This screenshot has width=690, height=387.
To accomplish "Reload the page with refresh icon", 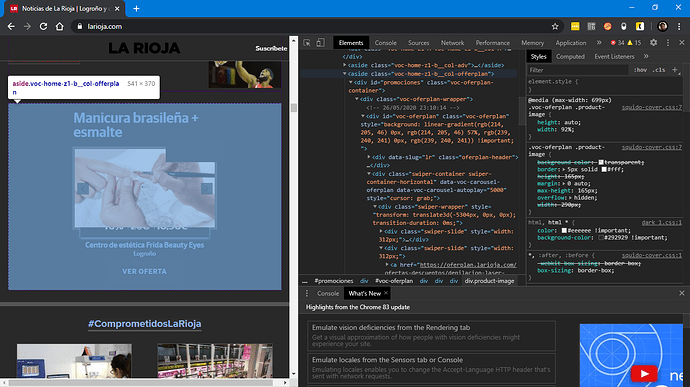I will point(43,26).
